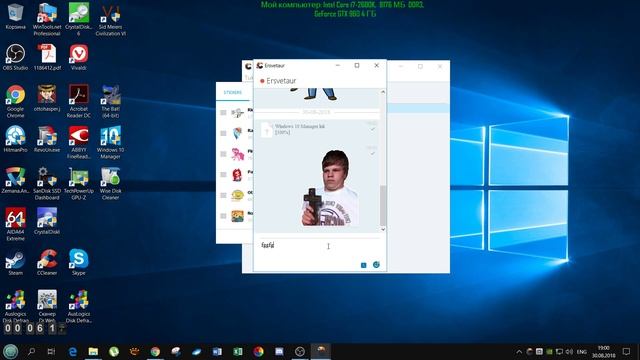Show hidden system tray icons chevron

(519, 351)
